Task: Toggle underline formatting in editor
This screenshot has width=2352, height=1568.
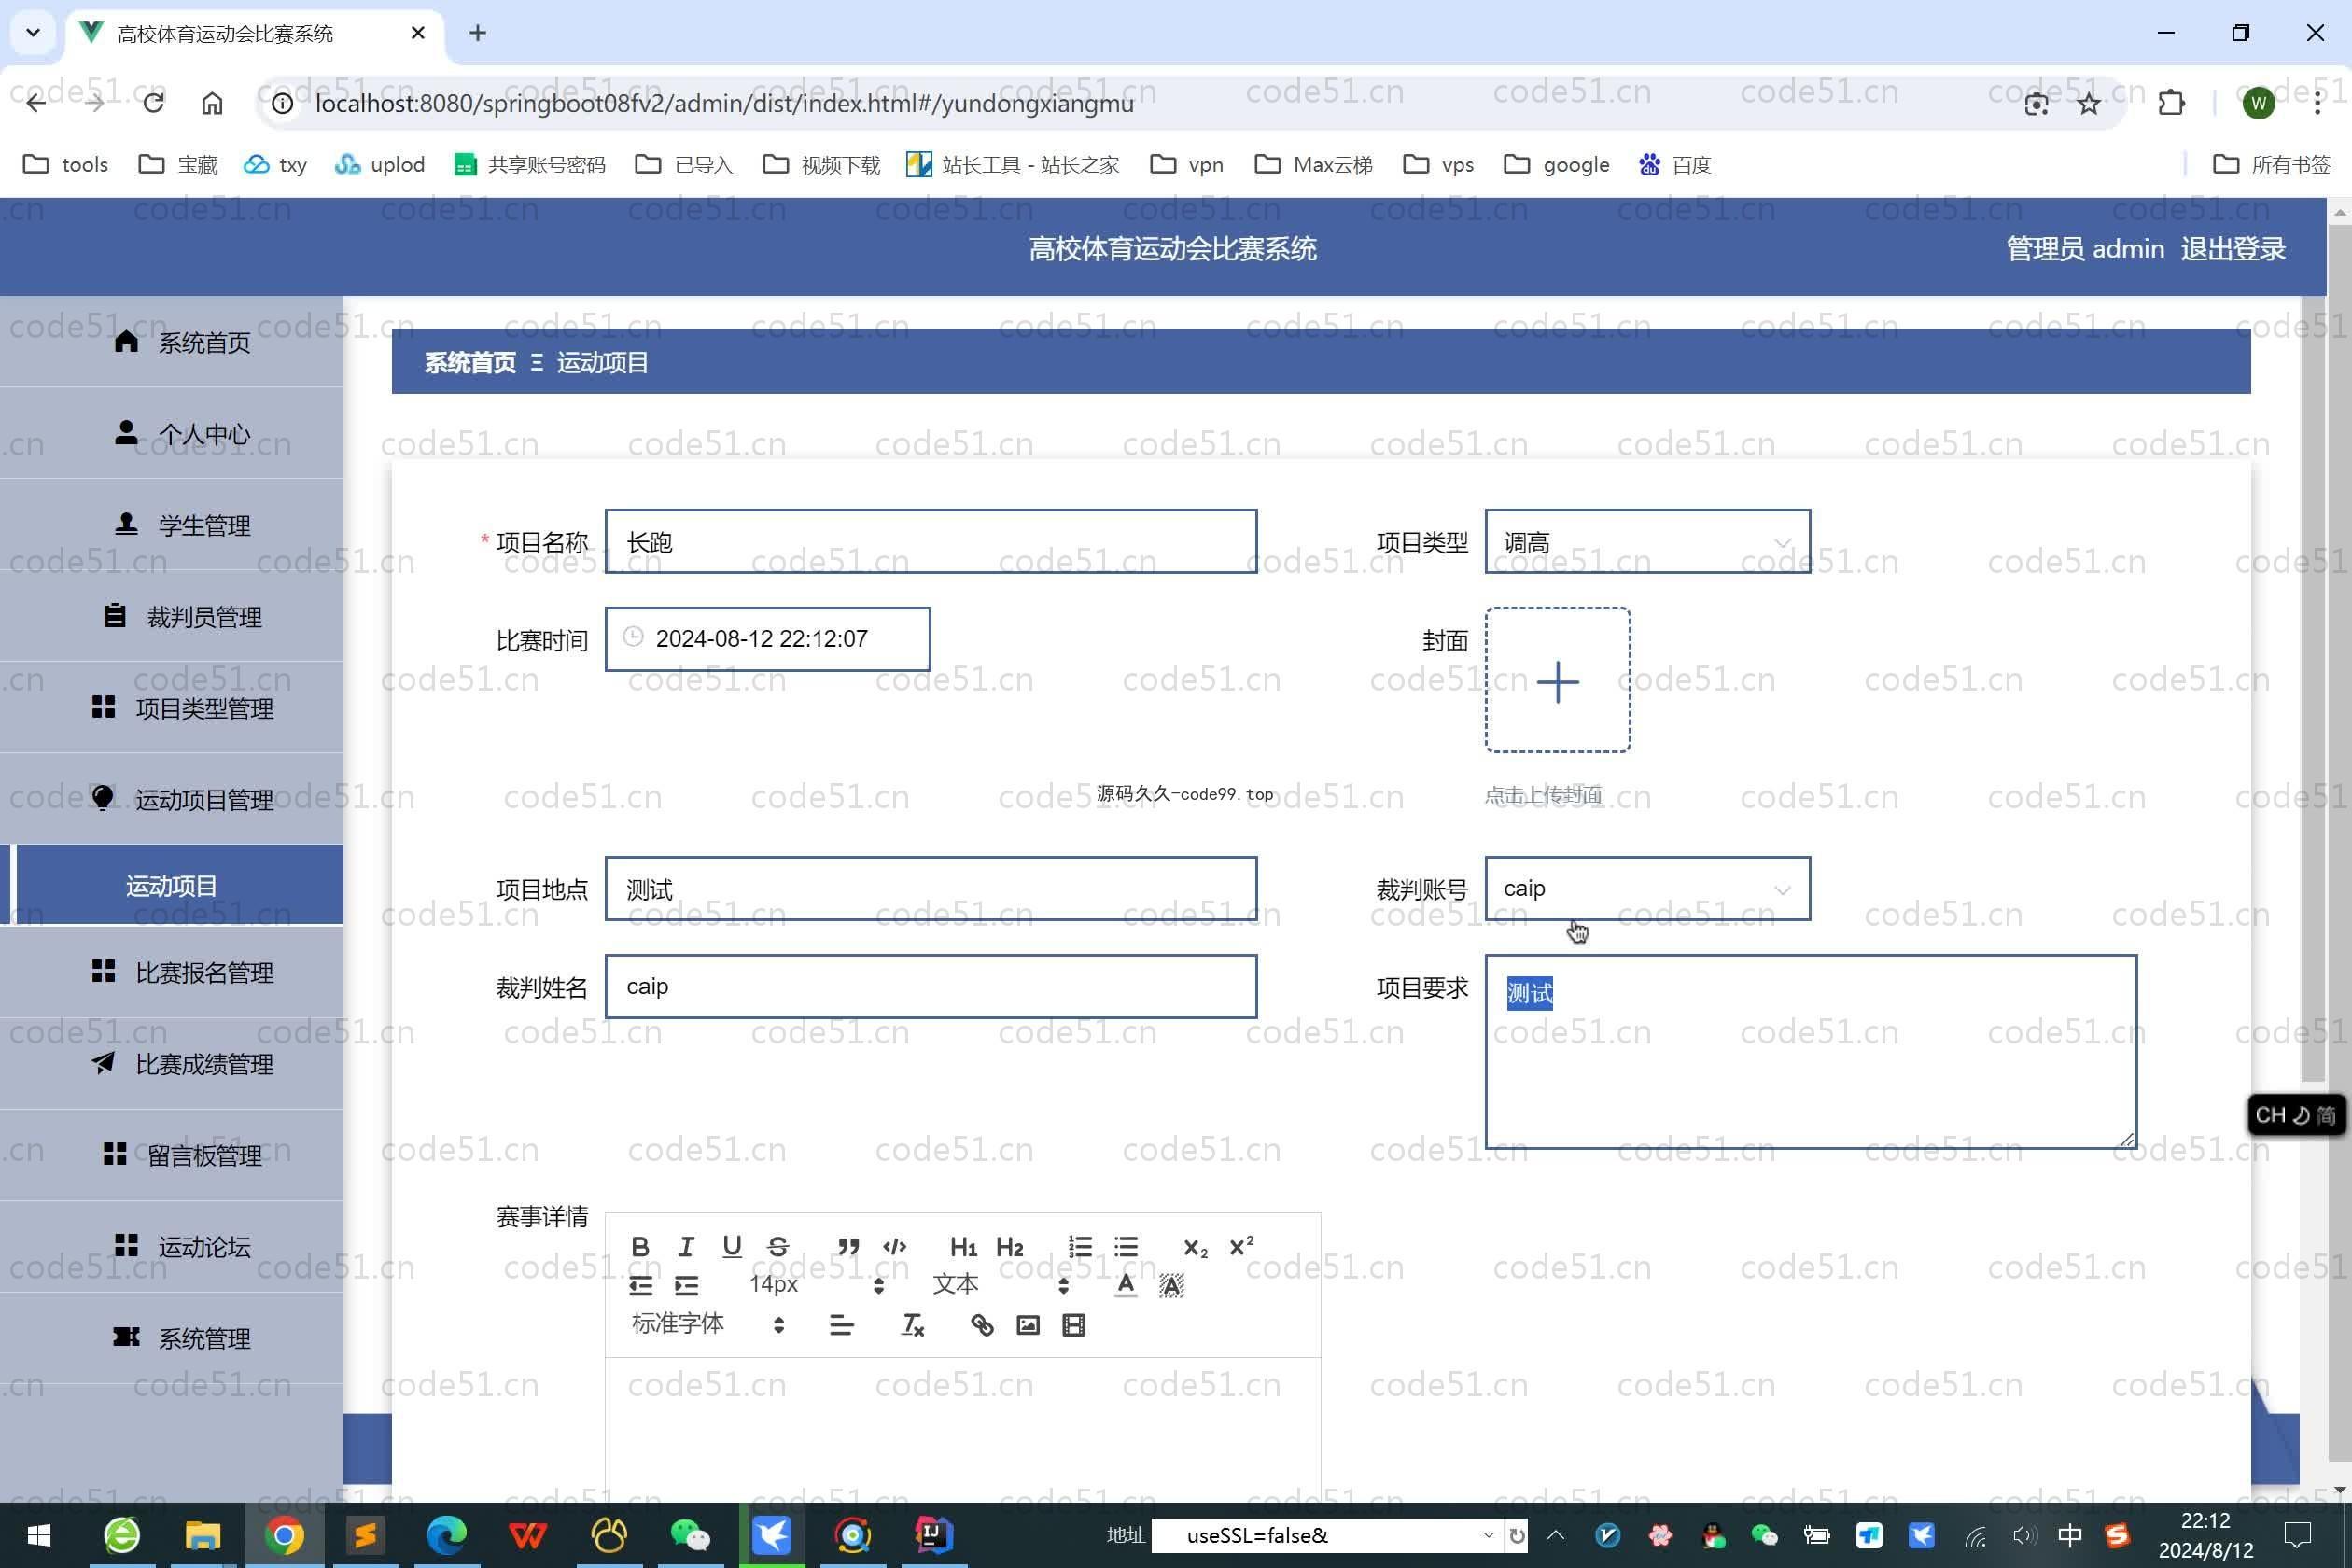Action: pos(732,1247)
